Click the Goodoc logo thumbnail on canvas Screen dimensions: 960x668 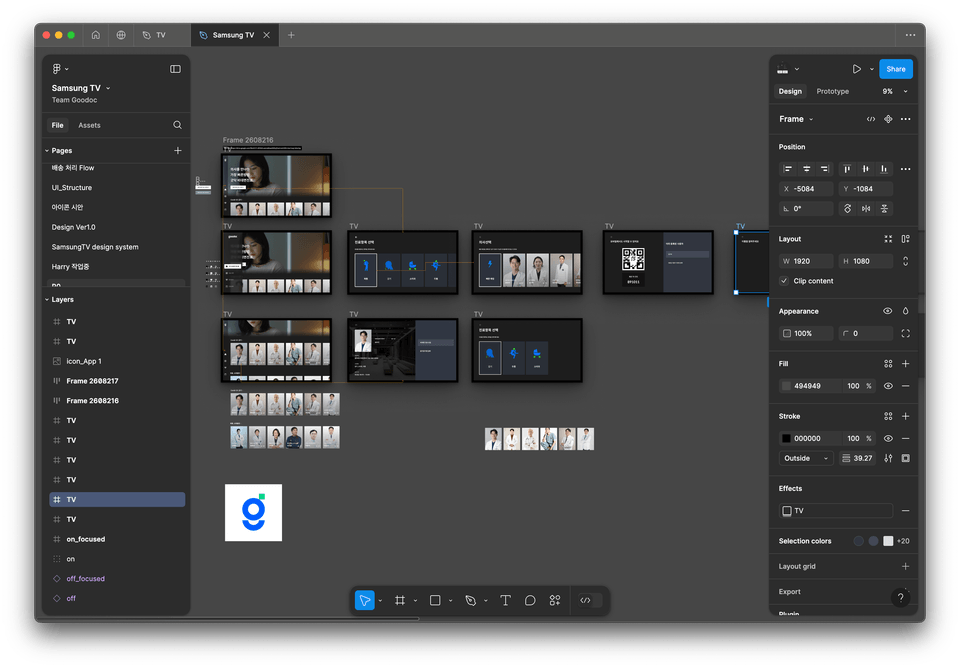253,512
